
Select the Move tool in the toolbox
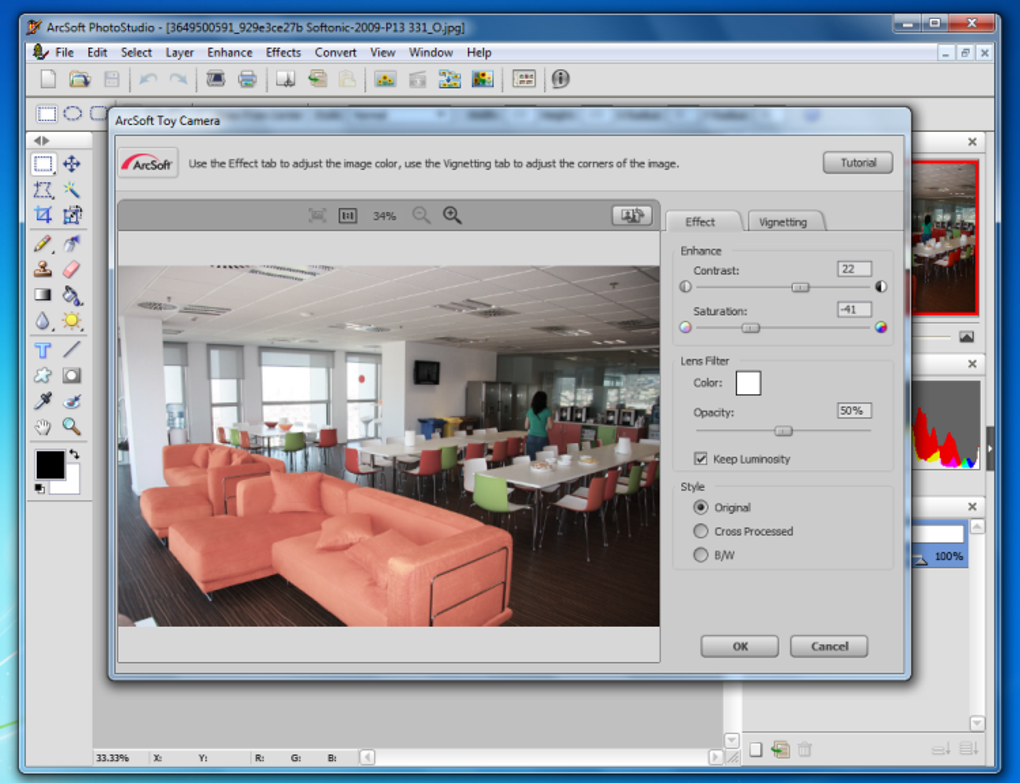click(x=72, y=164)
